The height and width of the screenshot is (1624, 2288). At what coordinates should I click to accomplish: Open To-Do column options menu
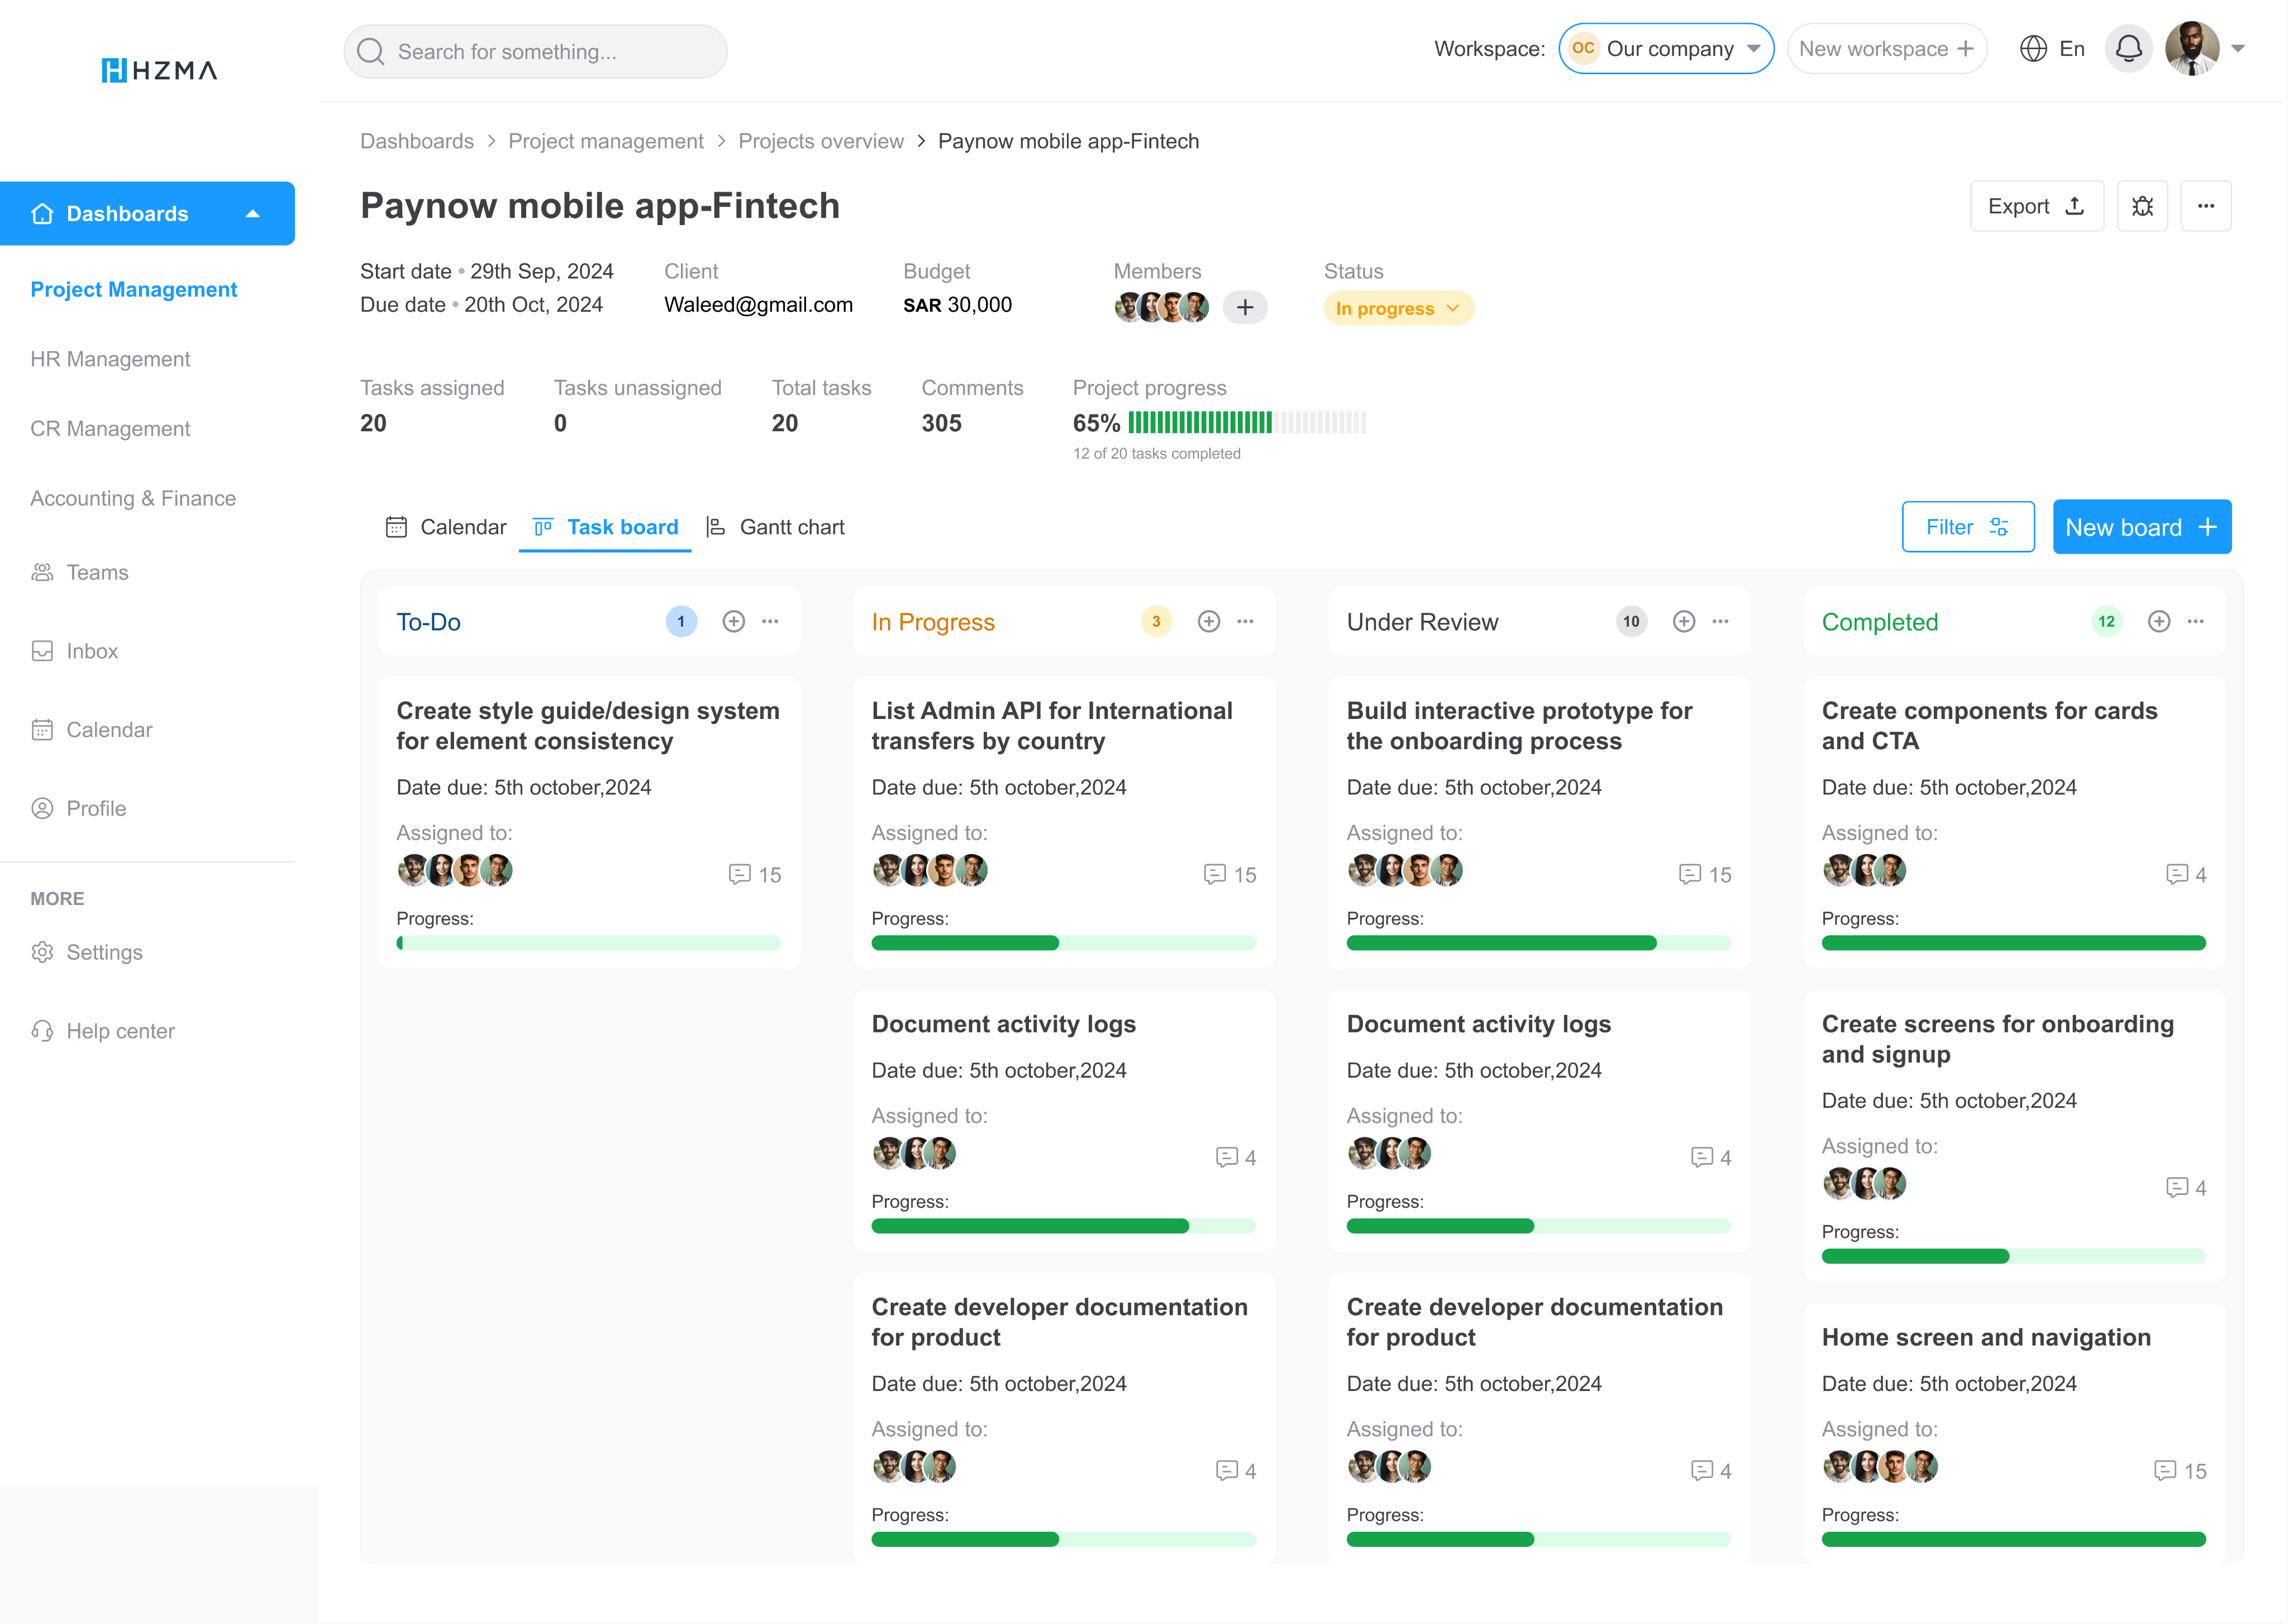point(770,622)
